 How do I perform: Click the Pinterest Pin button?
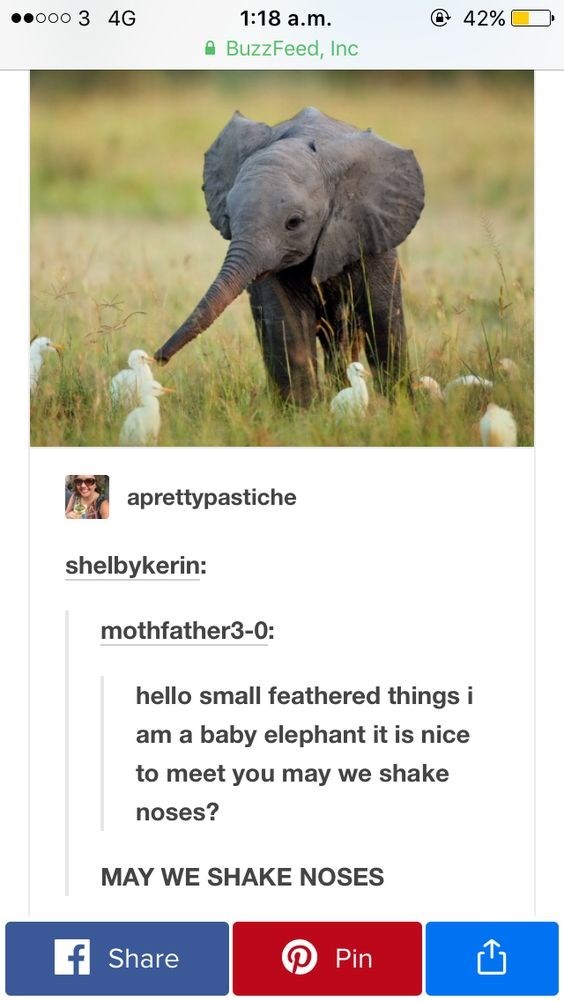click(327, 958)
